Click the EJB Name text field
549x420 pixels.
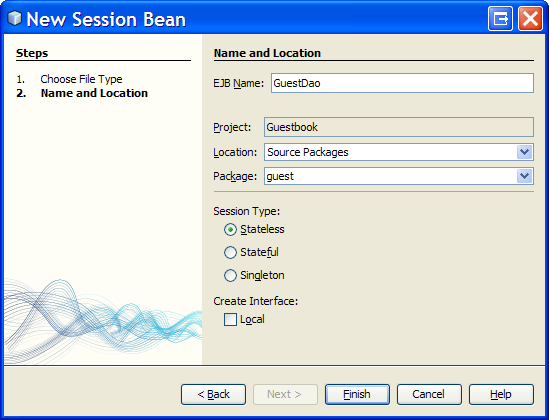click(x=402, y=83)
